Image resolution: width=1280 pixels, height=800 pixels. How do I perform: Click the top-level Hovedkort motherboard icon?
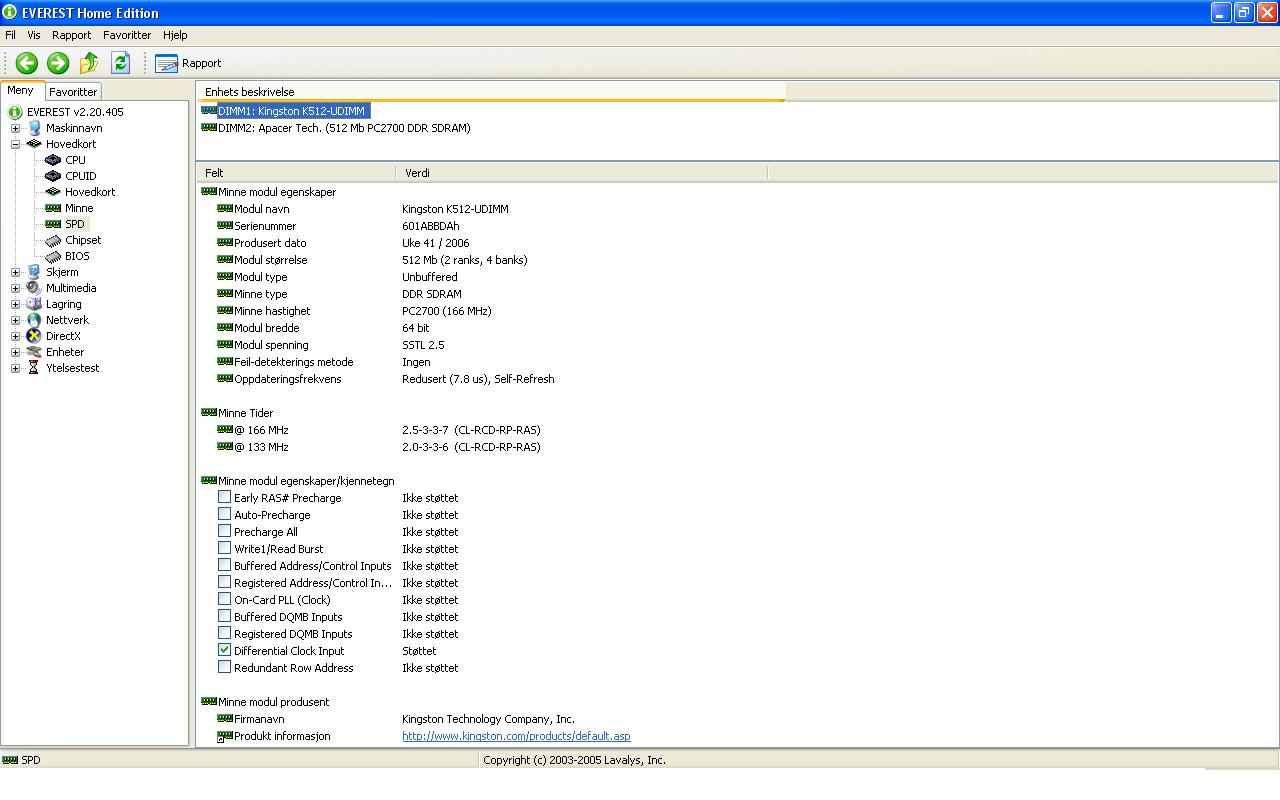click(x=34, y=144)
